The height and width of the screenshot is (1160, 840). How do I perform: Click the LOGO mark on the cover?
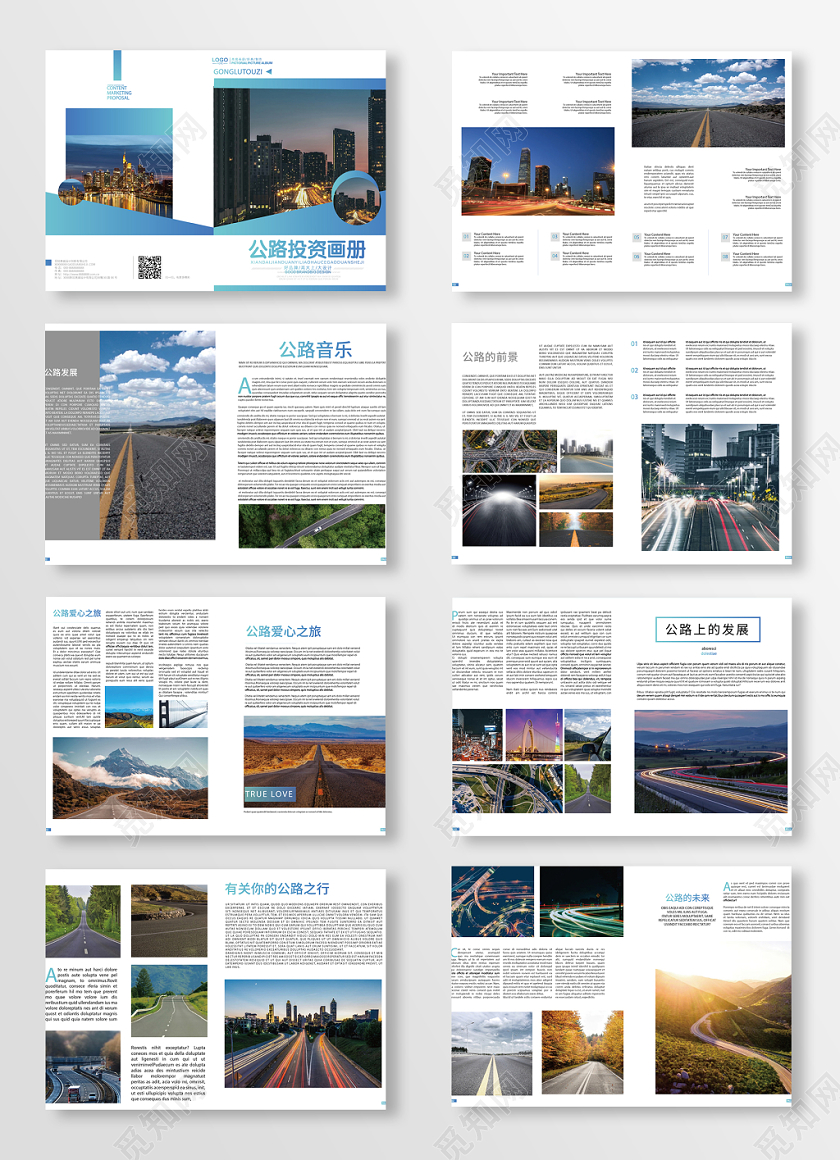point(222,60)
